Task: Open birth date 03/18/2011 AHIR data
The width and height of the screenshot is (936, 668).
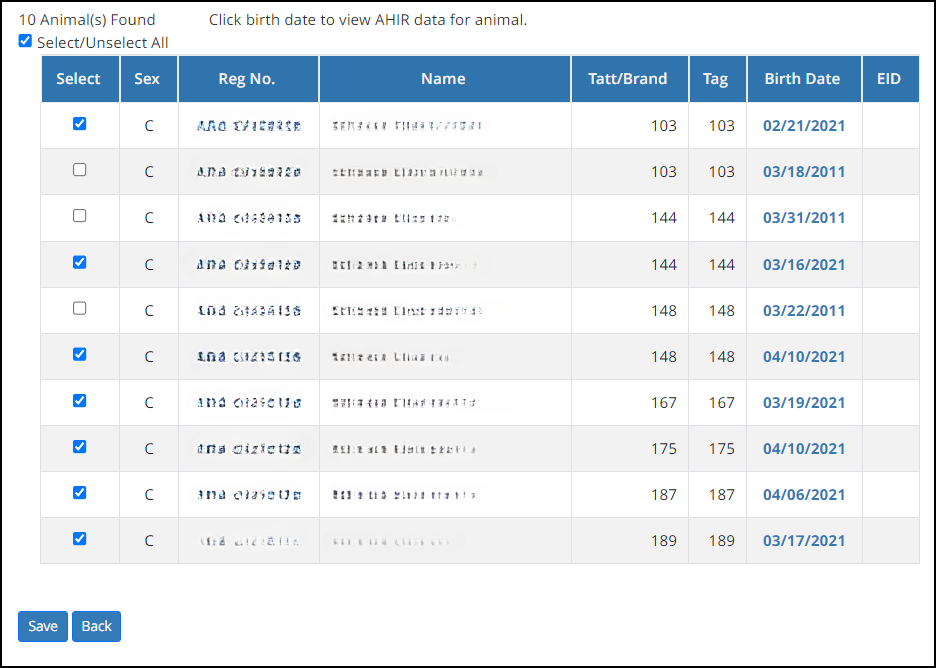Action: tap(804, 172)
